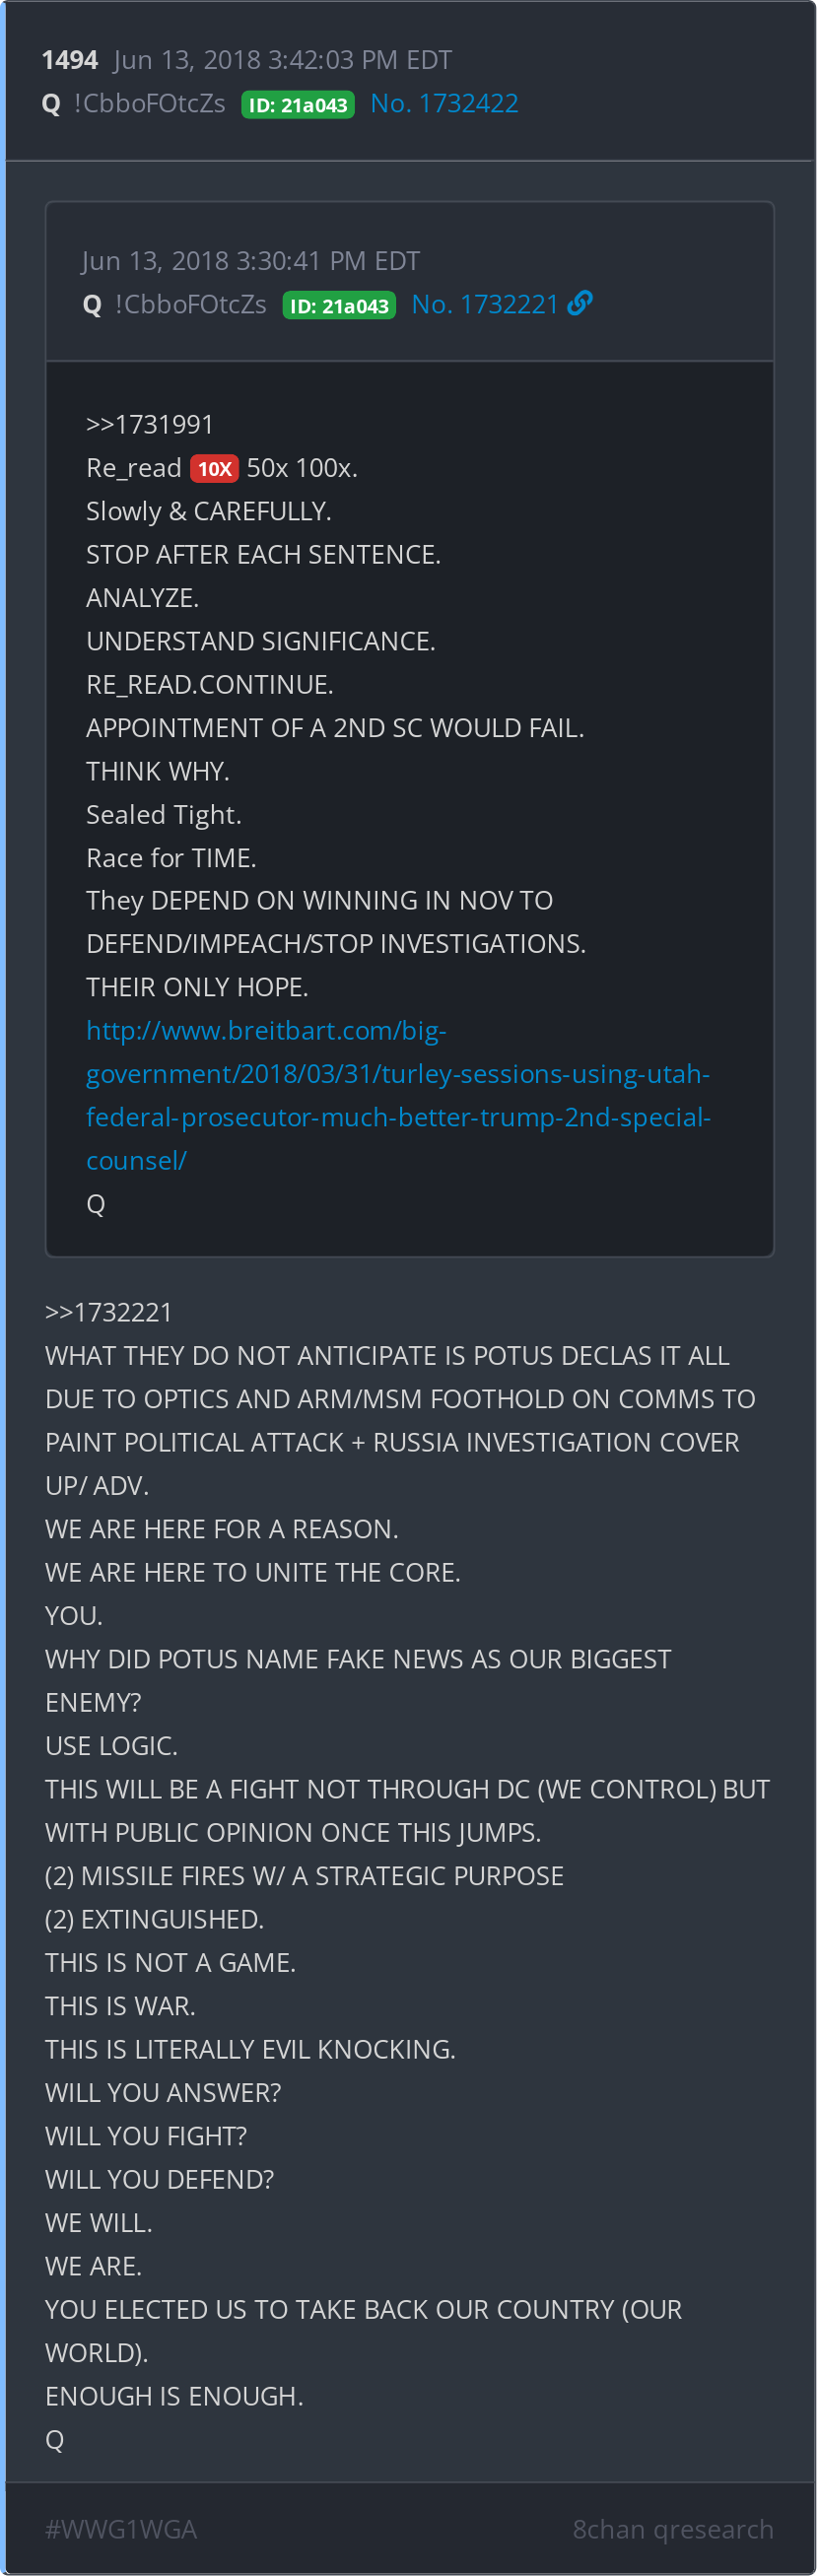This screenshot has width=818, height=2576.
Task: Click the tripcode in the quoted post header
Action: pos(191,304)
